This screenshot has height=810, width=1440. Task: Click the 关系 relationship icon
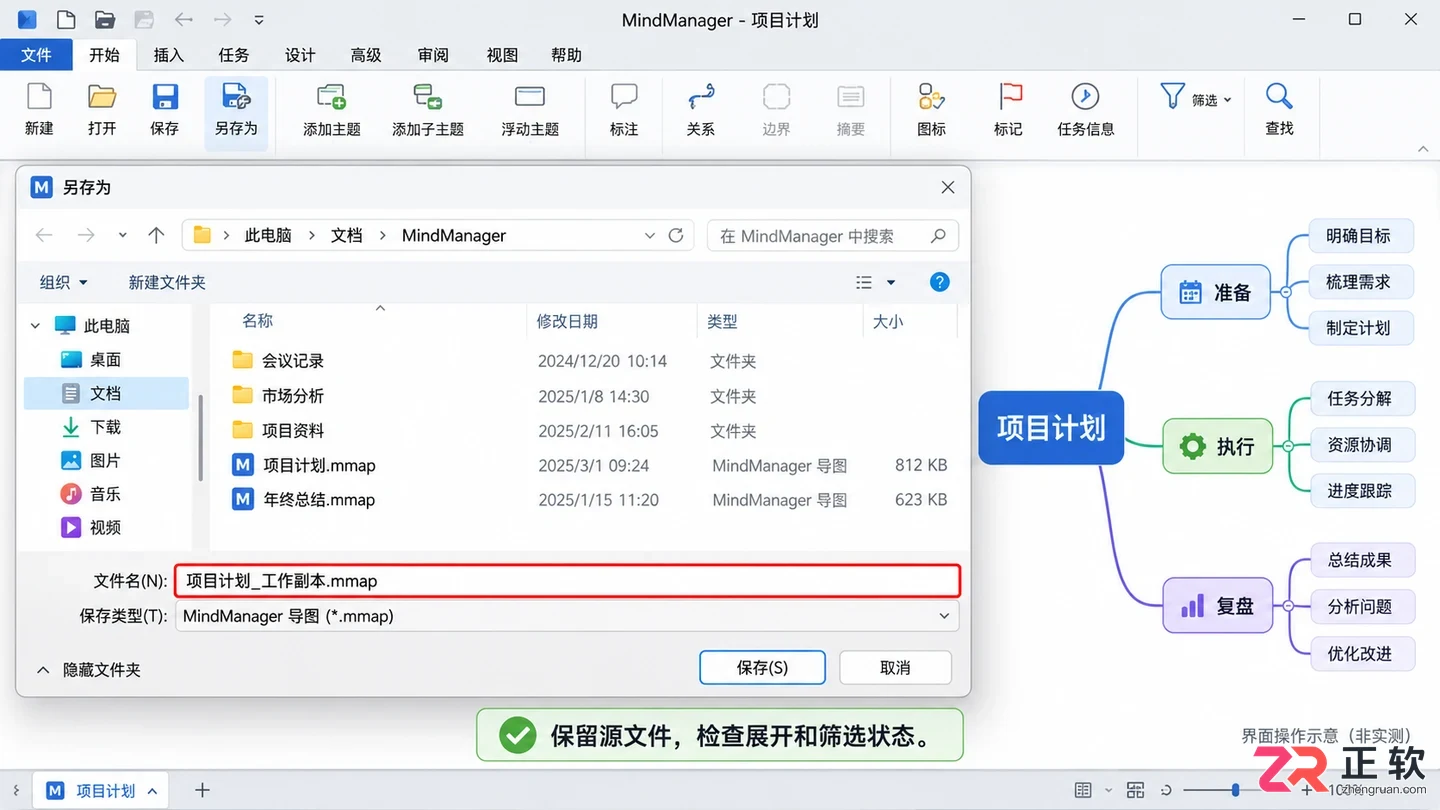701,97
